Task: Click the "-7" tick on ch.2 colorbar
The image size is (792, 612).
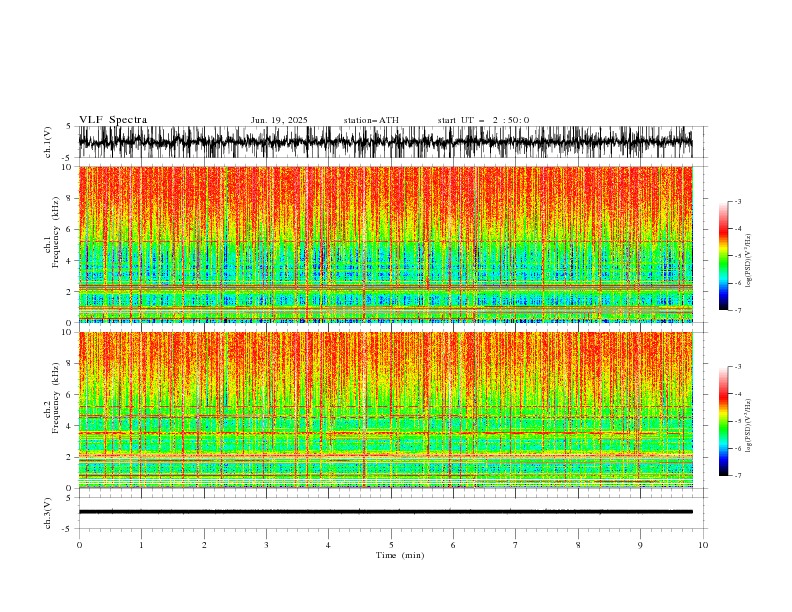Action: 738,476
